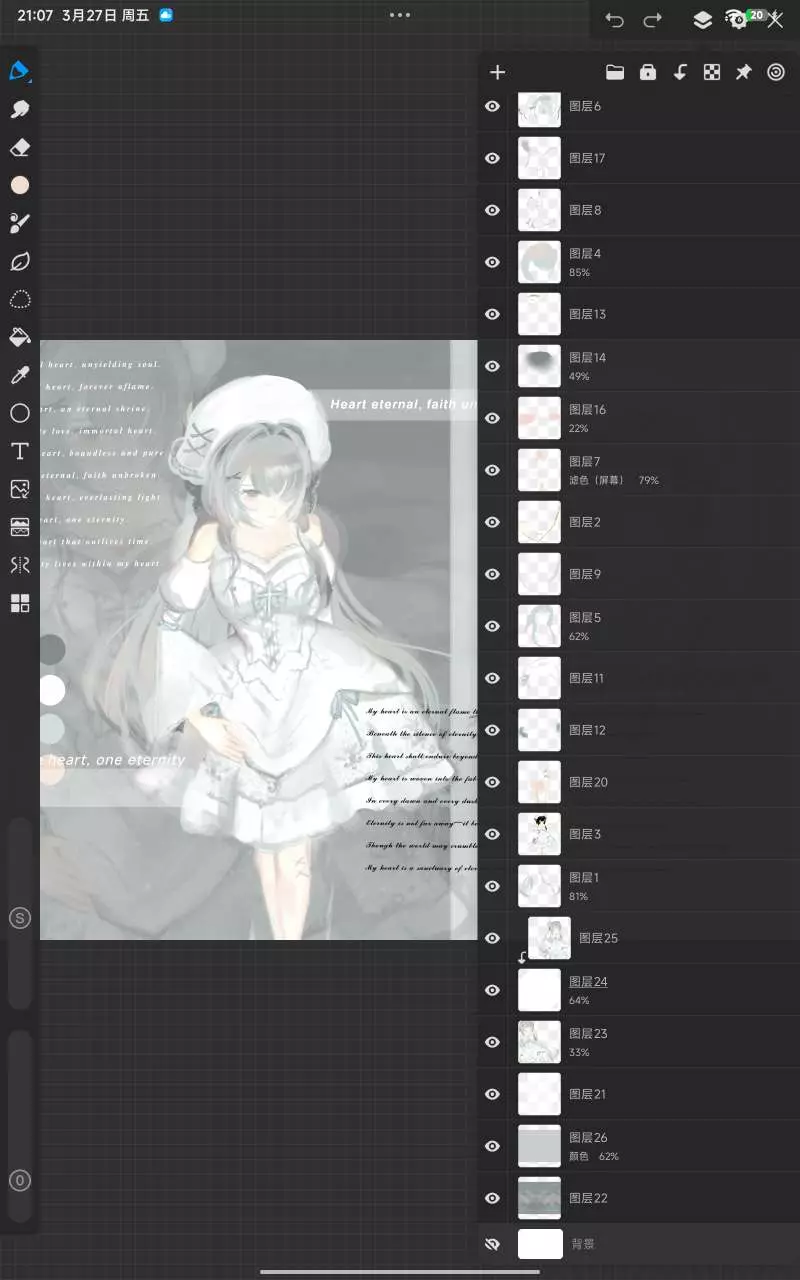Pin the layers panel

[x=744, y=72]
